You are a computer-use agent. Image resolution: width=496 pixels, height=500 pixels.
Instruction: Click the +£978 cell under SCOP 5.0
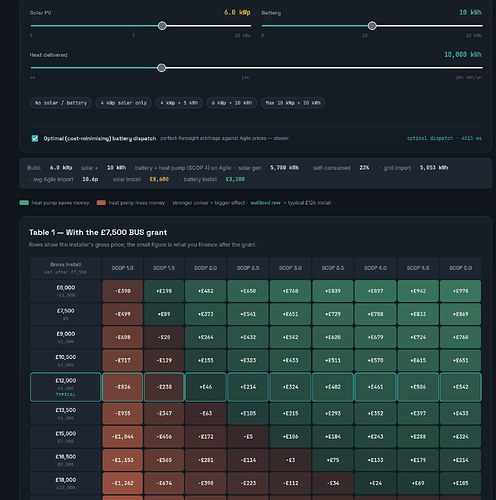point(460,291)
